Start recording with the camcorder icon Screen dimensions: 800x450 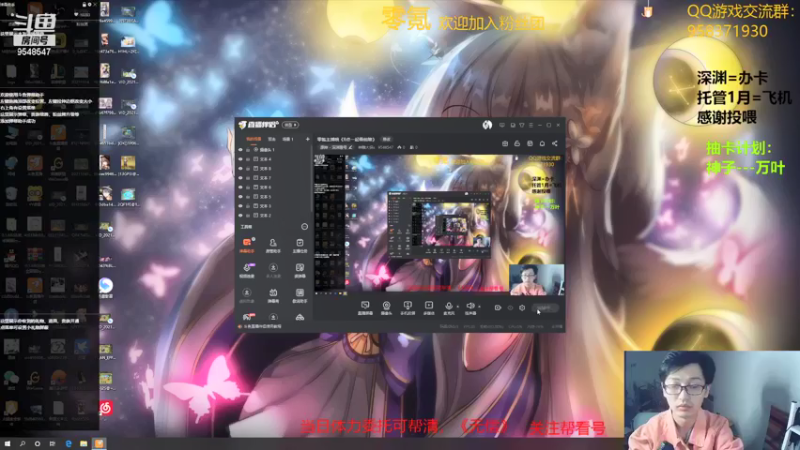pos(498,308)
